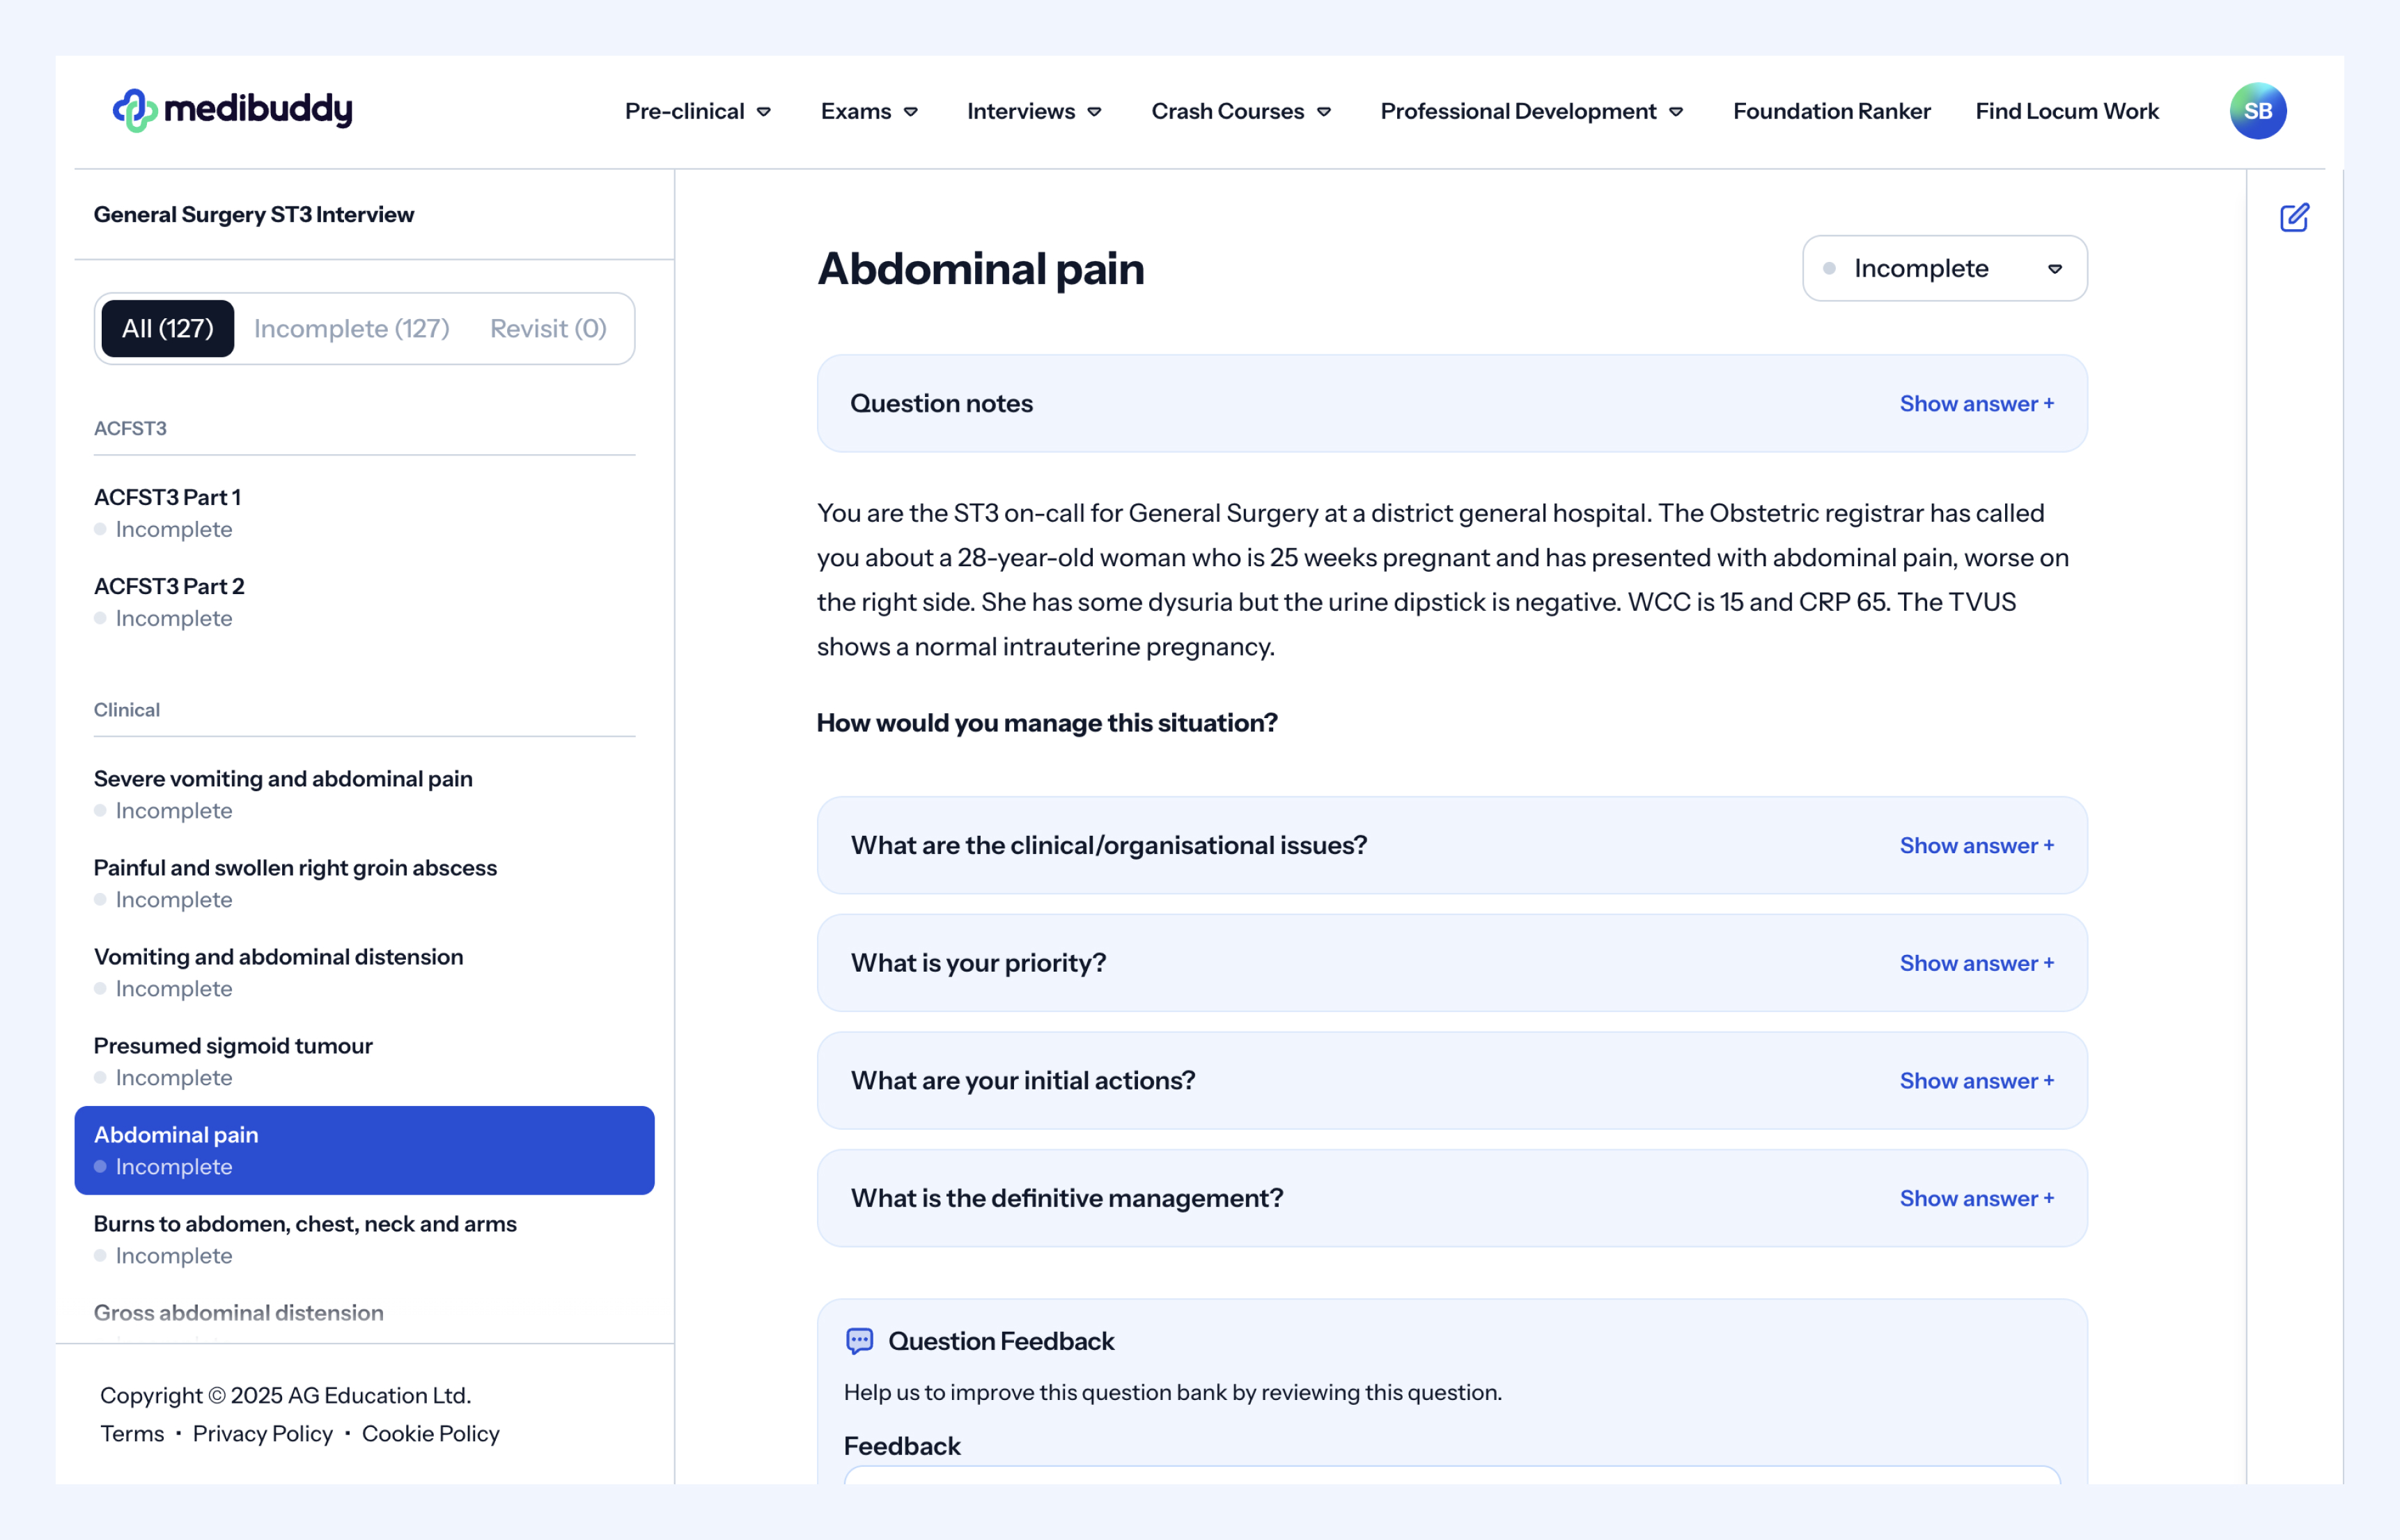2400x1540 pixels.
Task: Open the SB user avatar menu
Action: click(2257, 111)
